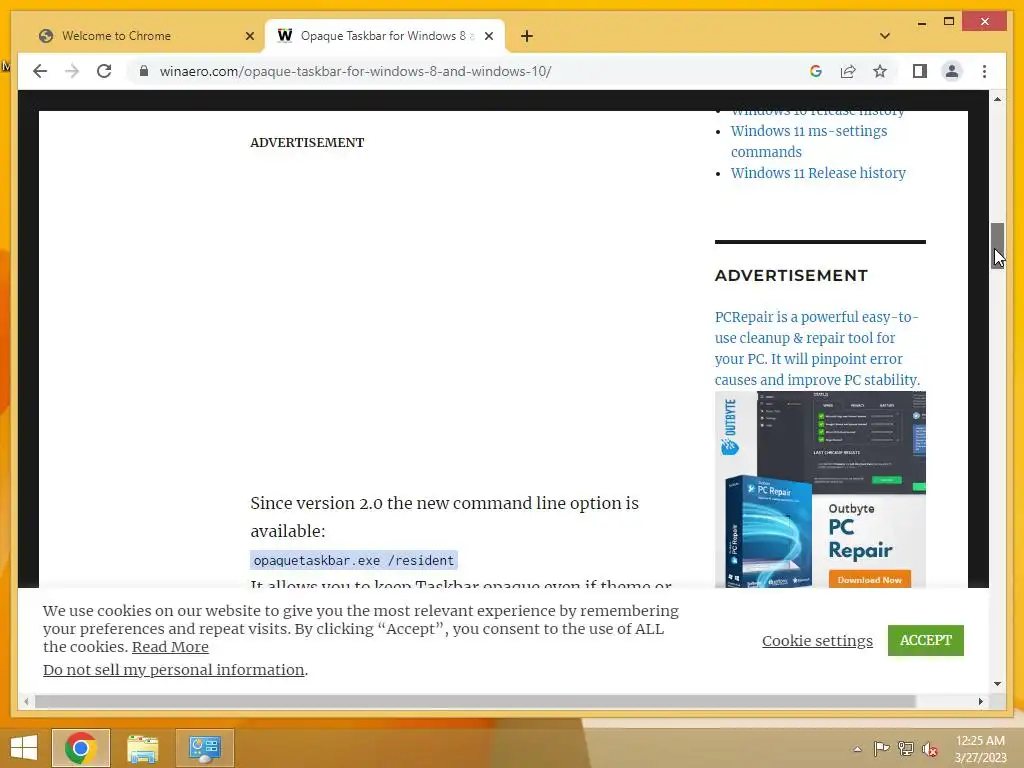Screen dimensions: 1024x768
Task: Click the scroll left arrow
Action: [25, 701]
